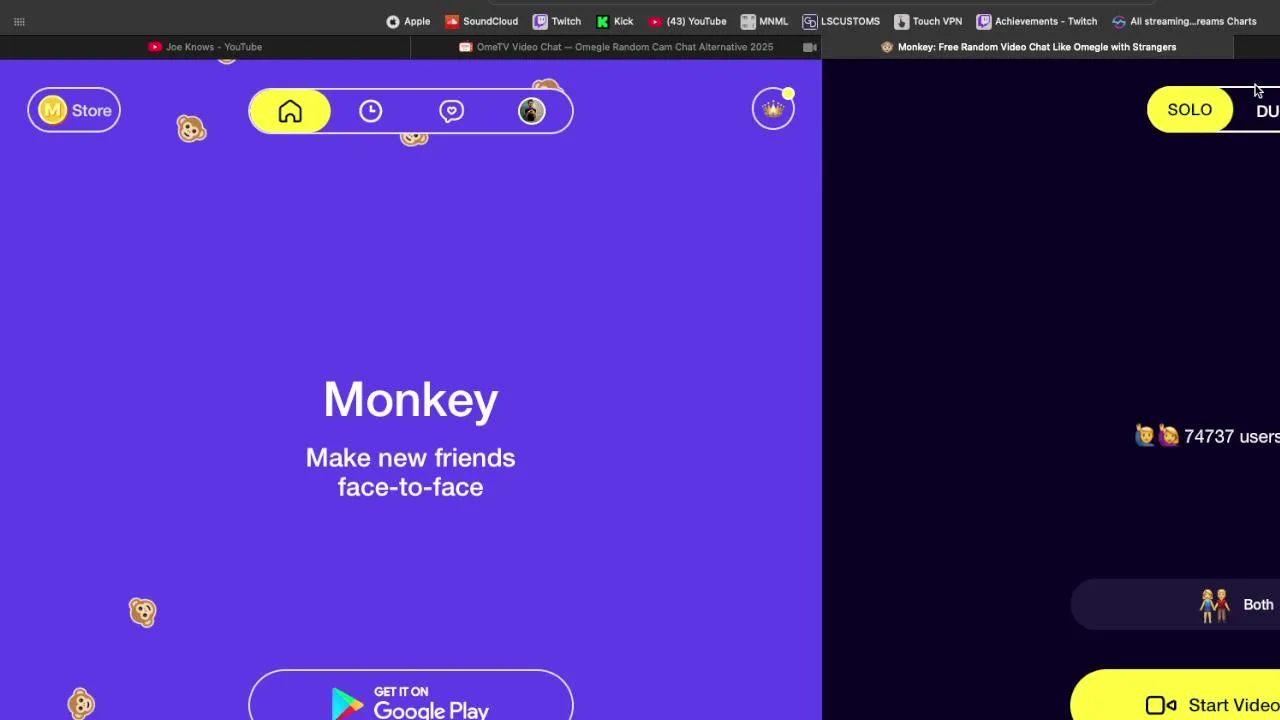Select the SOLO mode
The height and width of the screenshot is (720, 1280).
[1189, 110]
